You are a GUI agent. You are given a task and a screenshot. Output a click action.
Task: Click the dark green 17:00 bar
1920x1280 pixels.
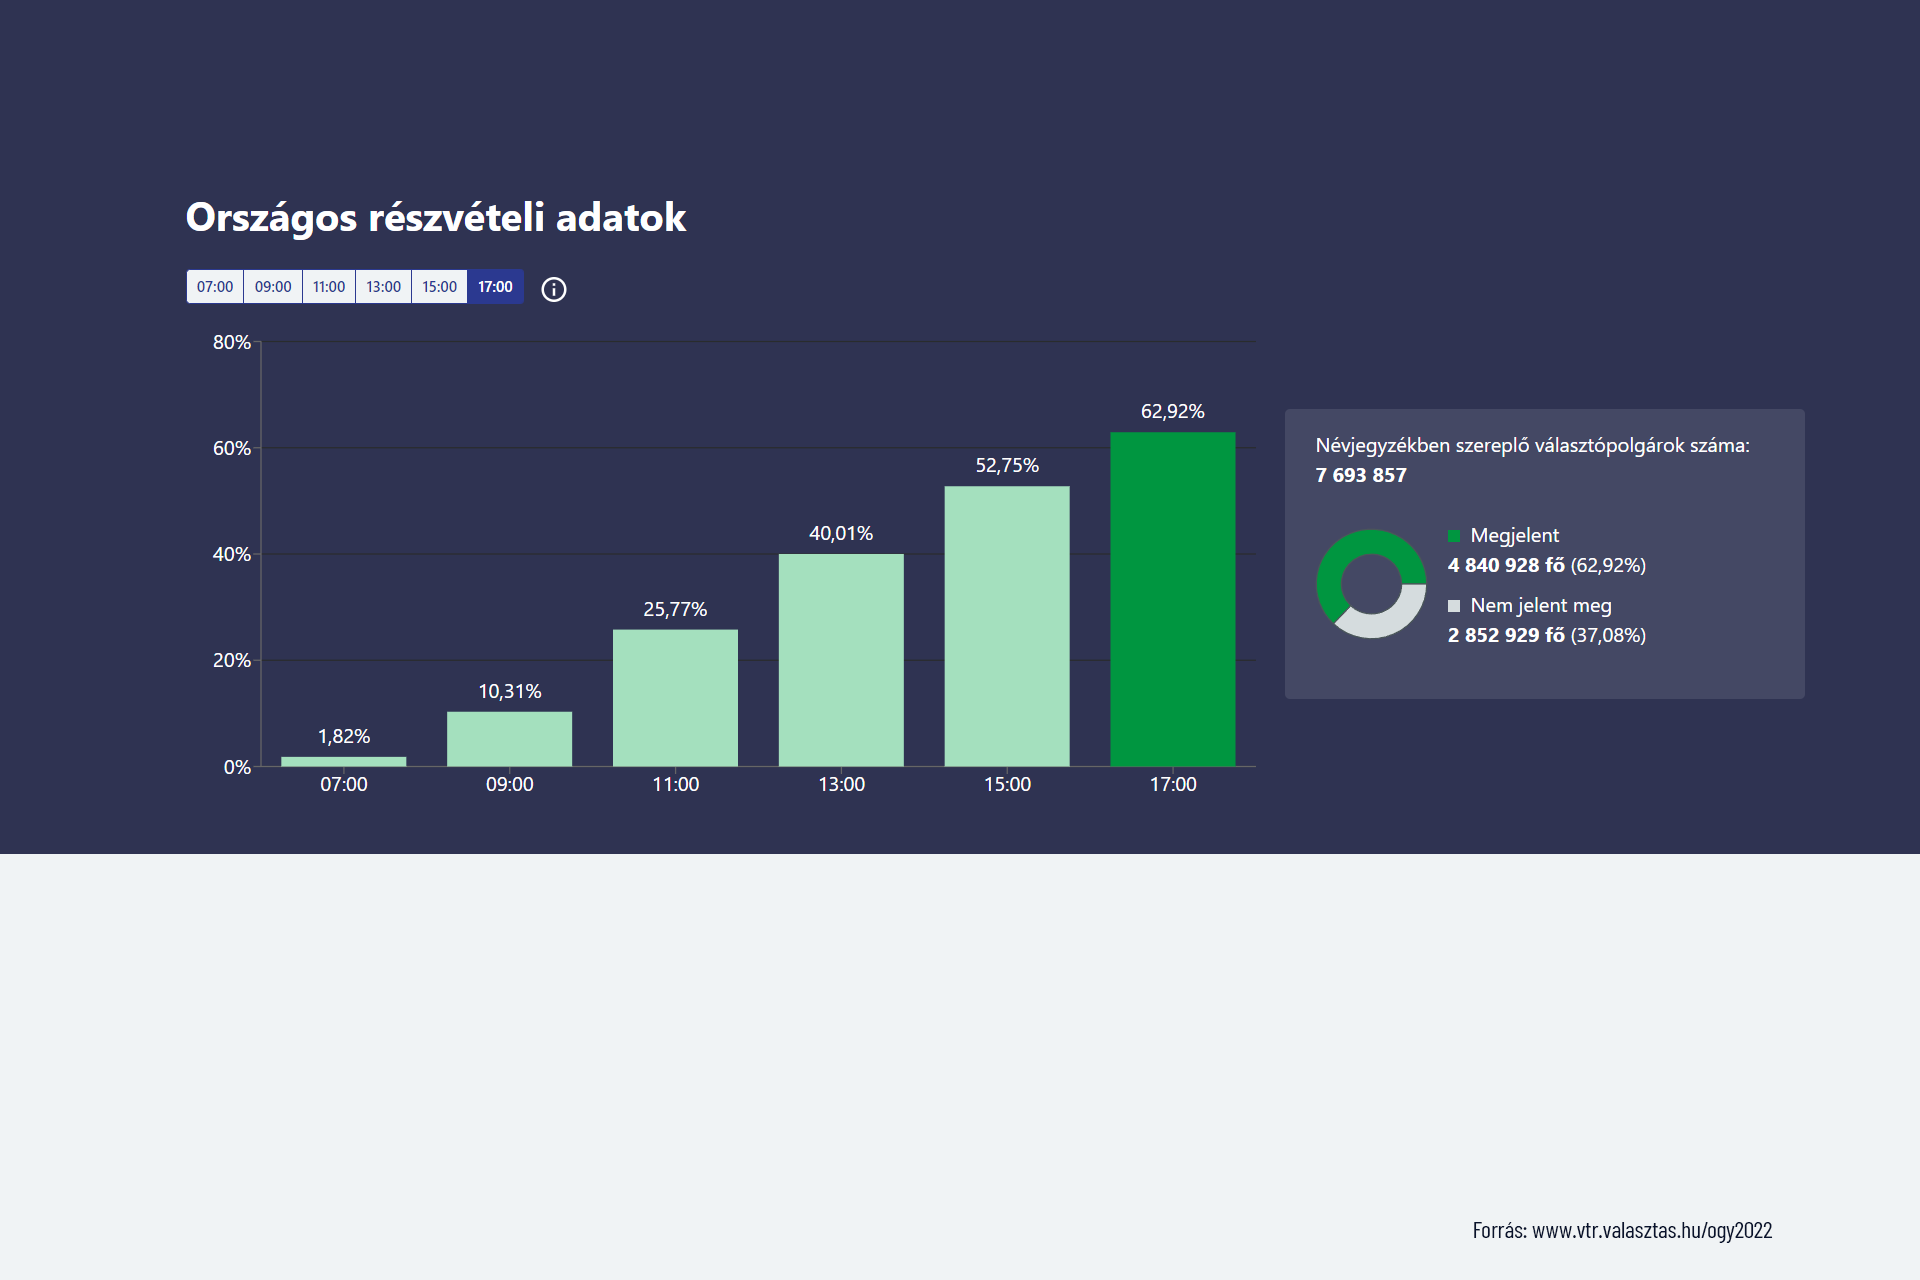point(1172,600)
